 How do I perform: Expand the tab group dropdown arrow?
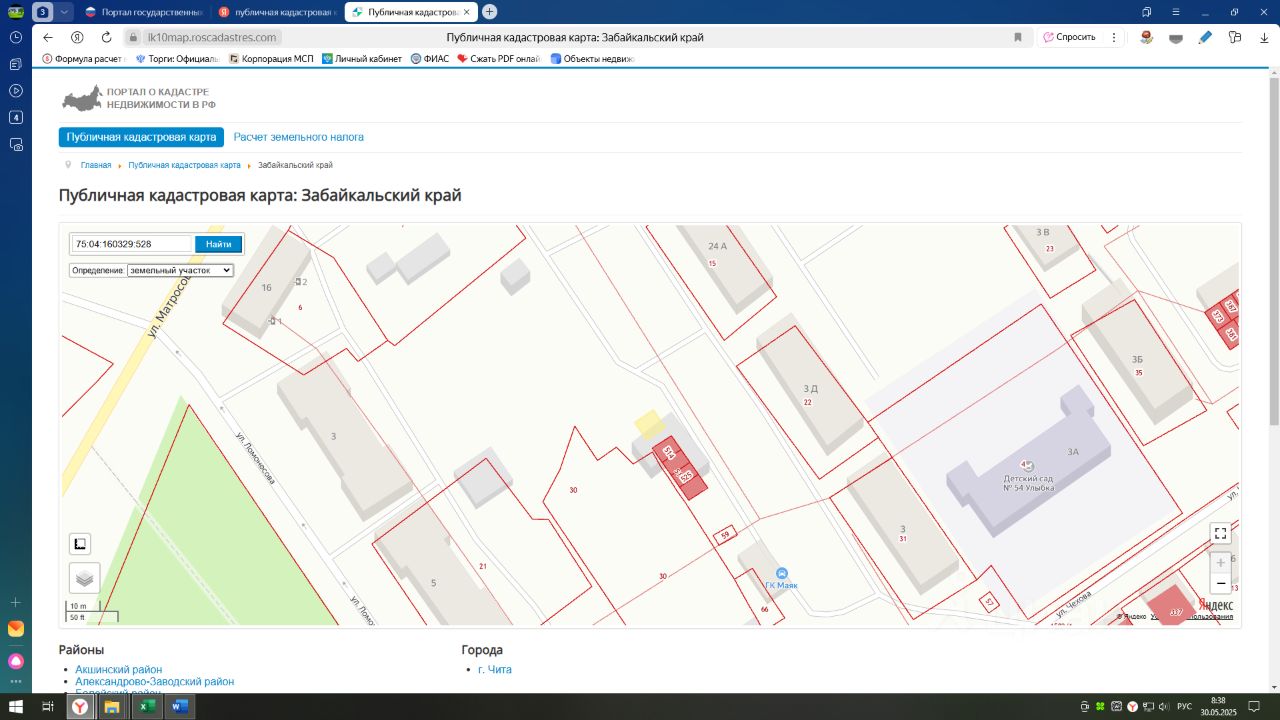(x=65, y=12)
